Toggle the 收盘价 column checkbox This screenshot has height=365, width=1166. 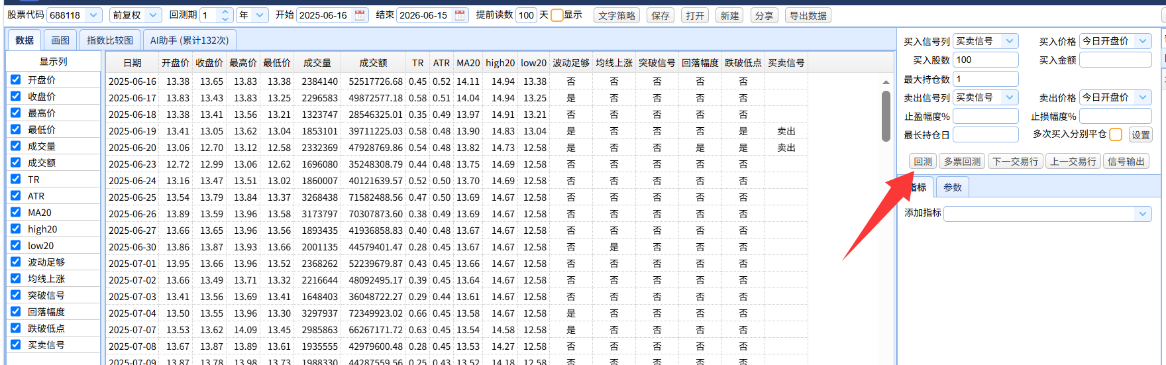click(x=16, y=96)
